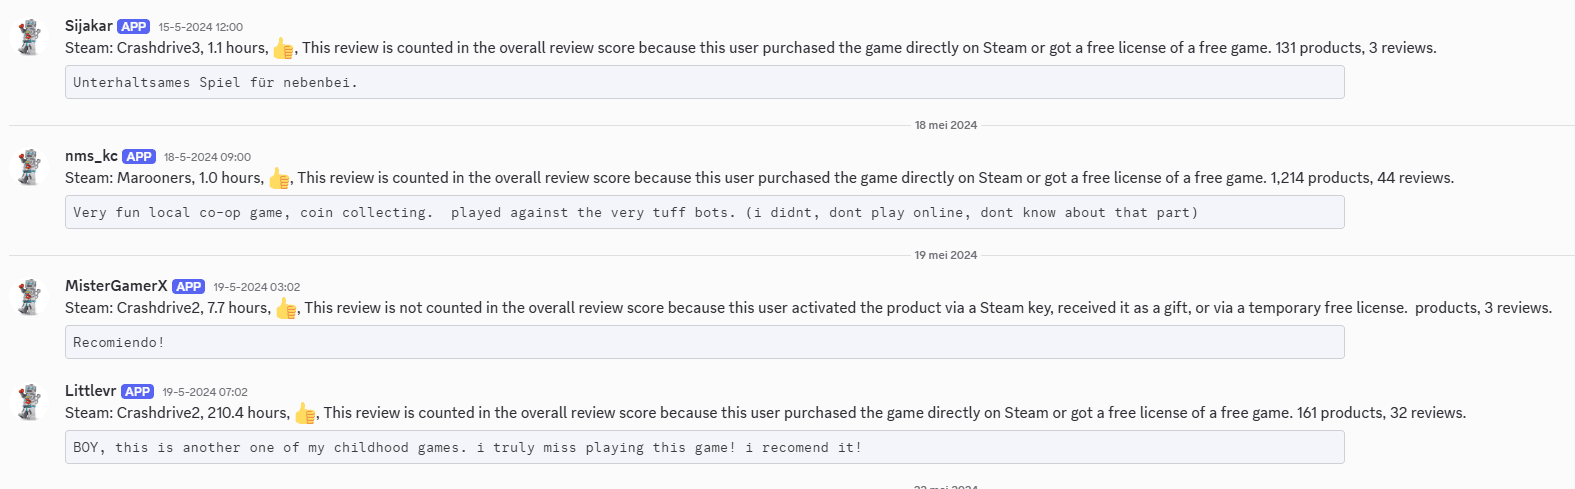Click the APP badge next to Sijakar

[x=133, y=27]
